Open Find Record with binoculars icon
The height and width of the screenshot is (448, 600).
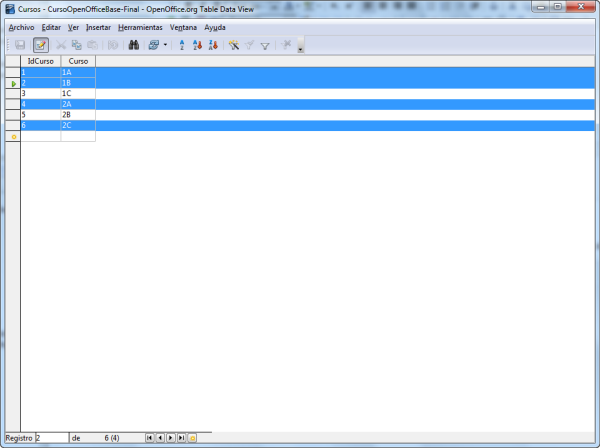pyautogui.click(x=134, y=45)
